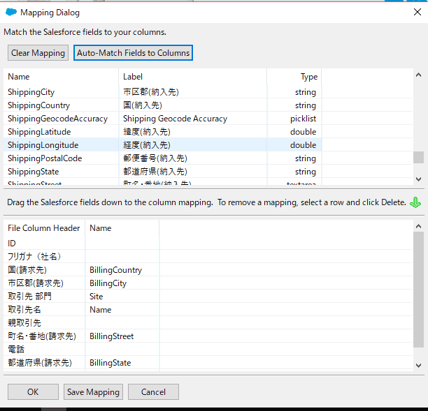This screenshot has height=411, width=428.
Task: Click up arrow of column mapping scrollbar
Action: (x=418, y=227)
